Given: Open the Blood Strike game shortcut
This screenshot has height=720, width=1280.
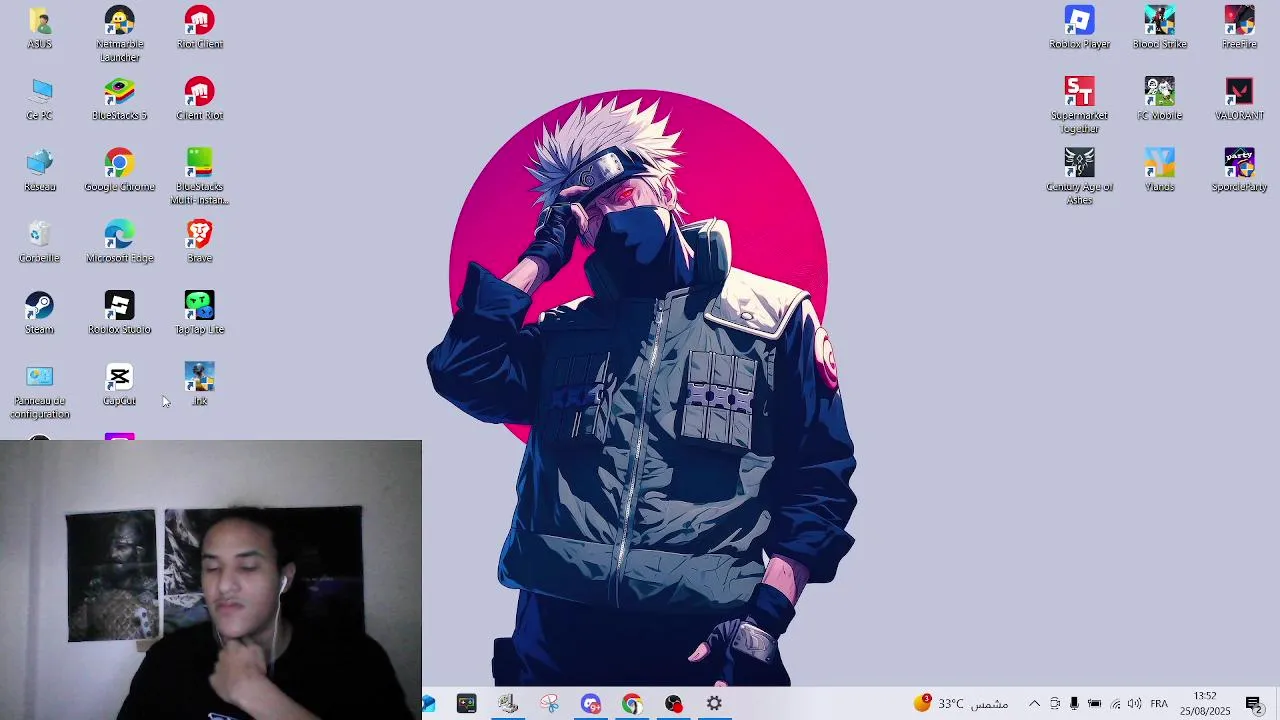Looking at the screenshot, I should (x=1159, y=28).
